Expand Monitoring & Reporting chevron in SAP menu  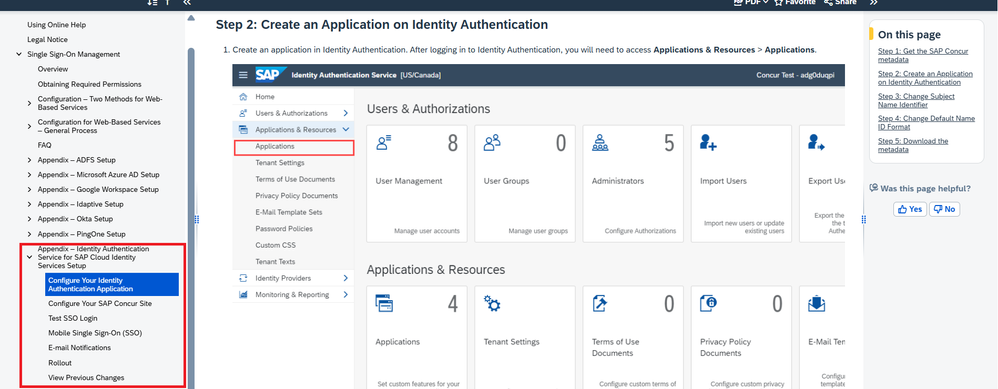346,295
